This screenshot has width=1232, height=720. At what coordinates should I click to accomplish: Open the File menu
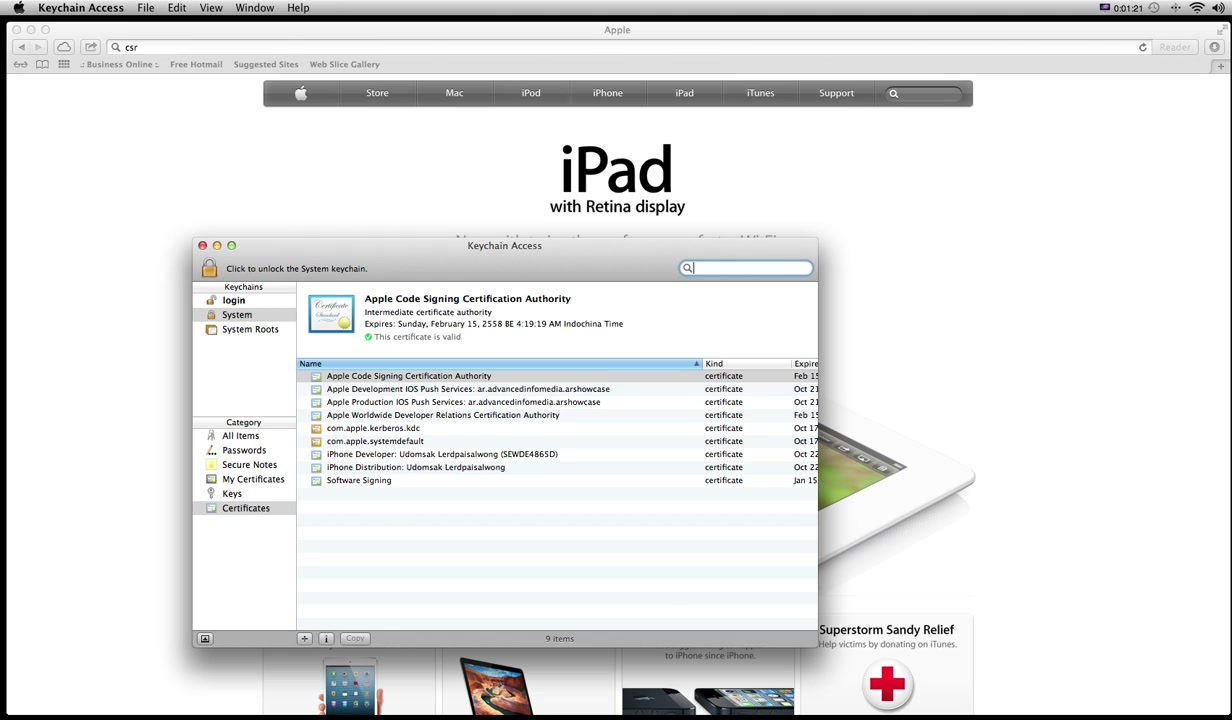[x=146, y=8]
